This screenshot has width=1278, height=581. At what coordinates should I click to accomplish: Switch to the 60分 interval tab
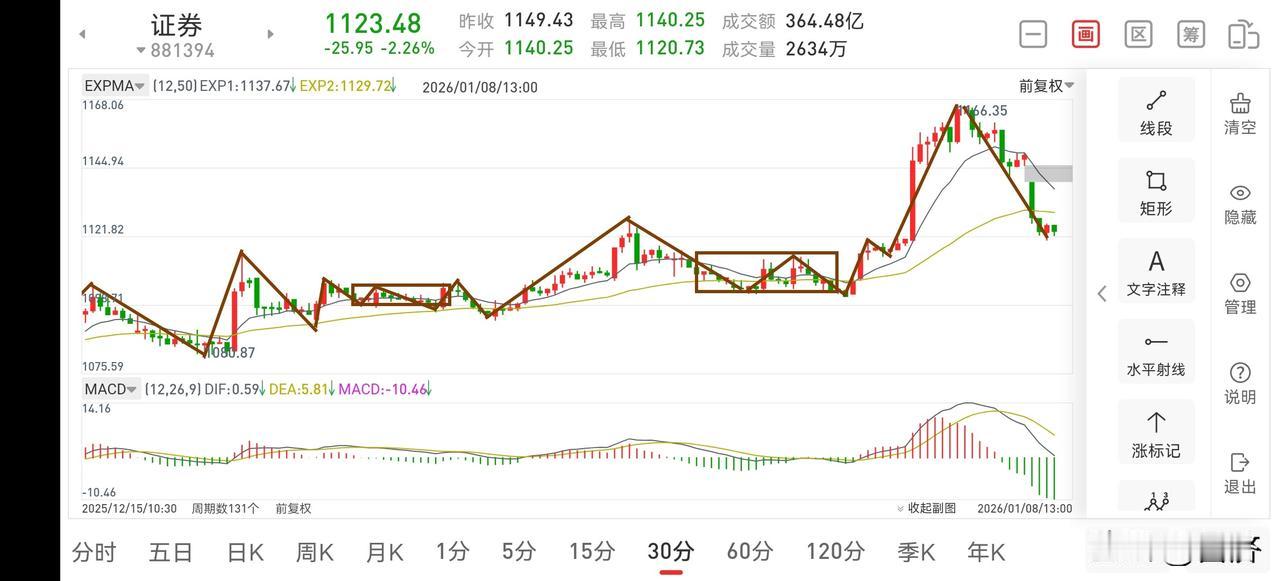tap(748, 551)
